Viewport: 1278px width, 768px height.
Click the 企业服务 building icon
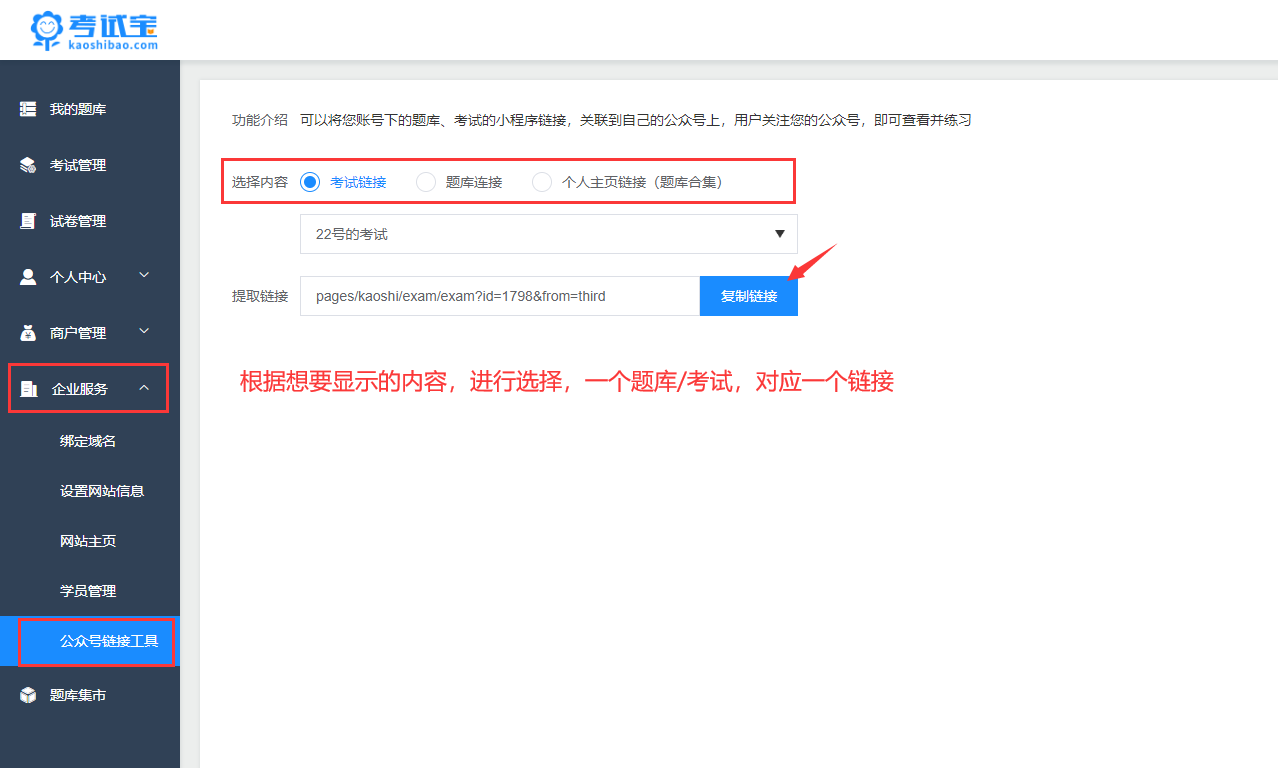pyautogui.click(x=27, y=388)
